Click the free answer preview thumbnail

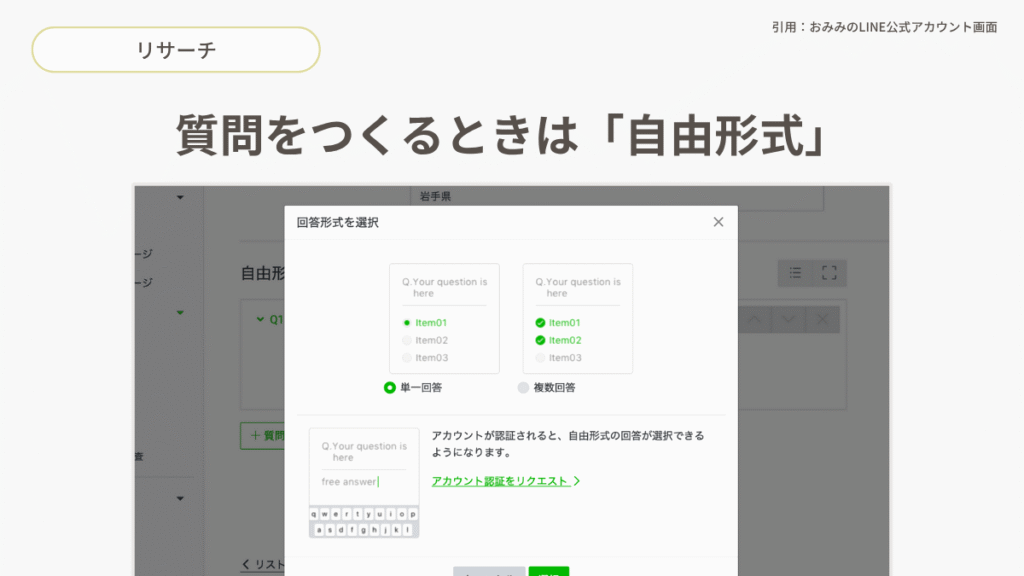coord(364,483)
